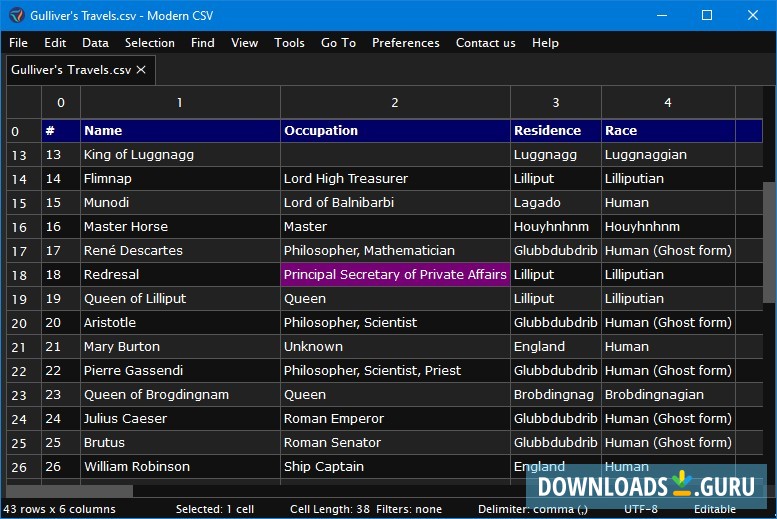Open the Go To menu
Viewport: 777px width, 519px height.
338,43
